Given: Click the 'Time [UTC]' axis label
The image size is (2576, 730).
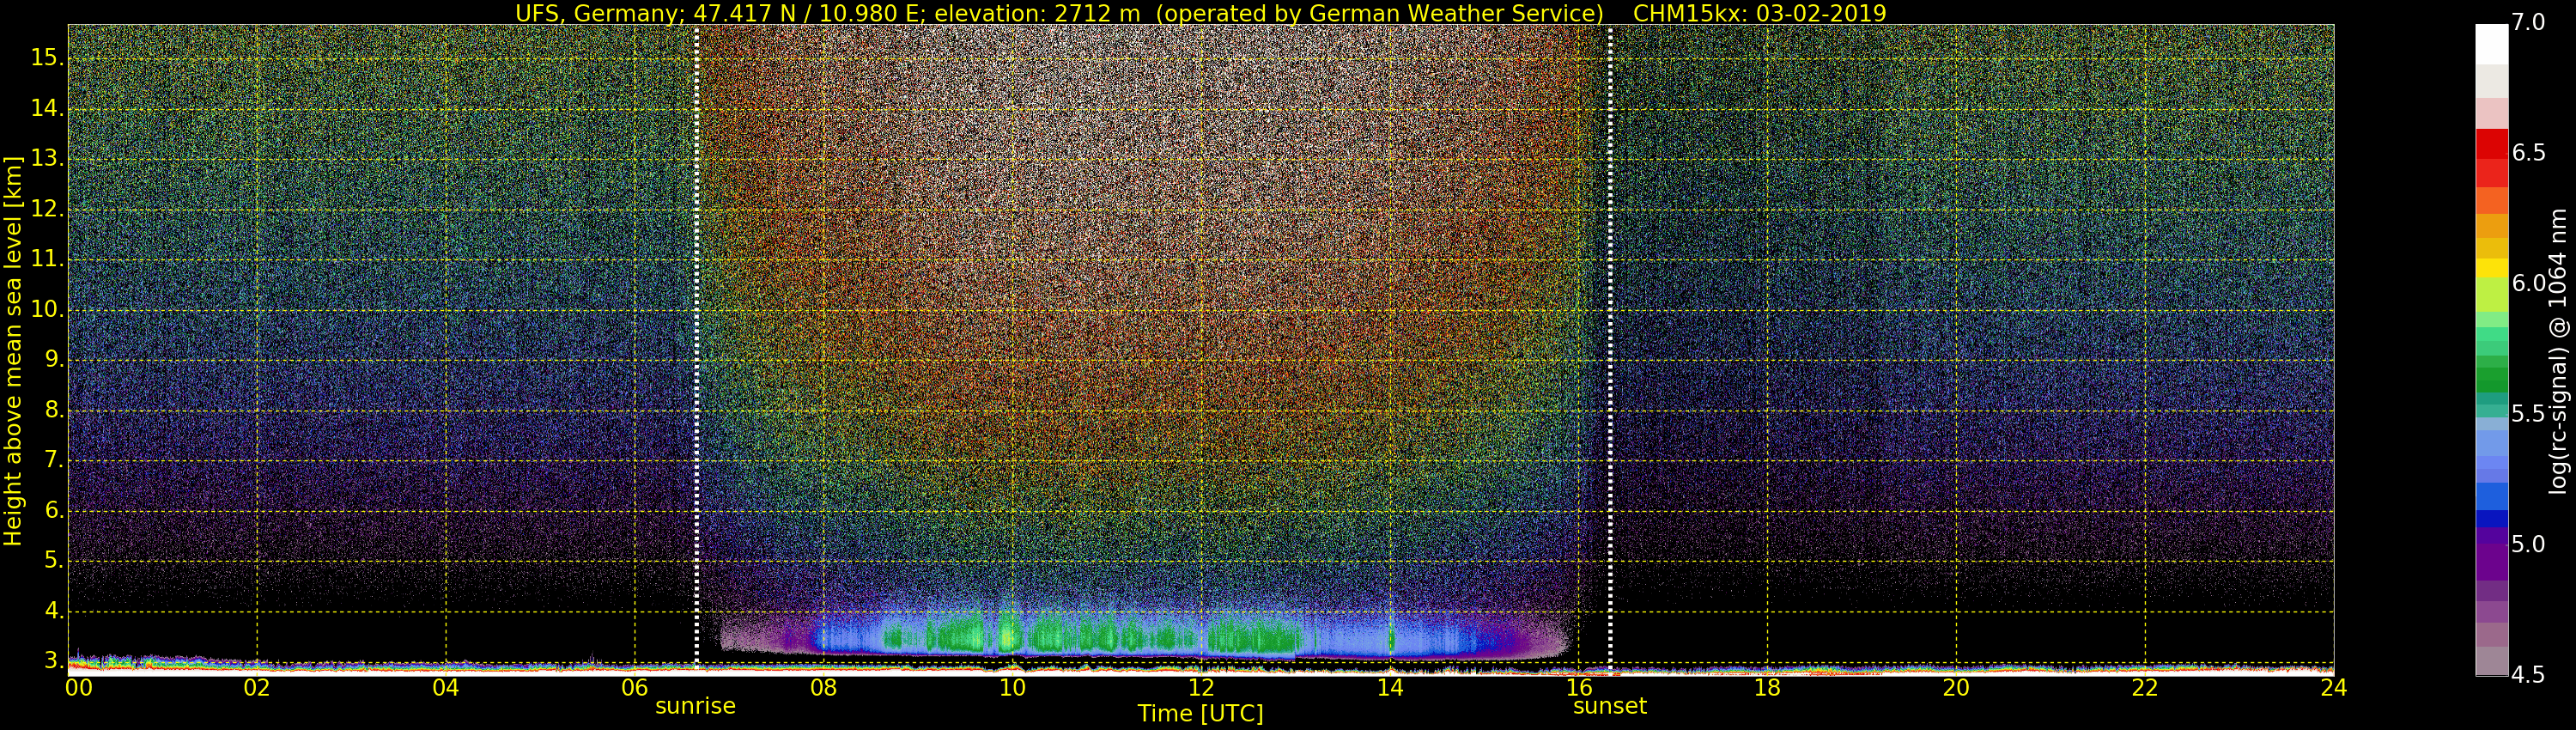Looking at the screenshot, I should click(x=1200, y=714).
